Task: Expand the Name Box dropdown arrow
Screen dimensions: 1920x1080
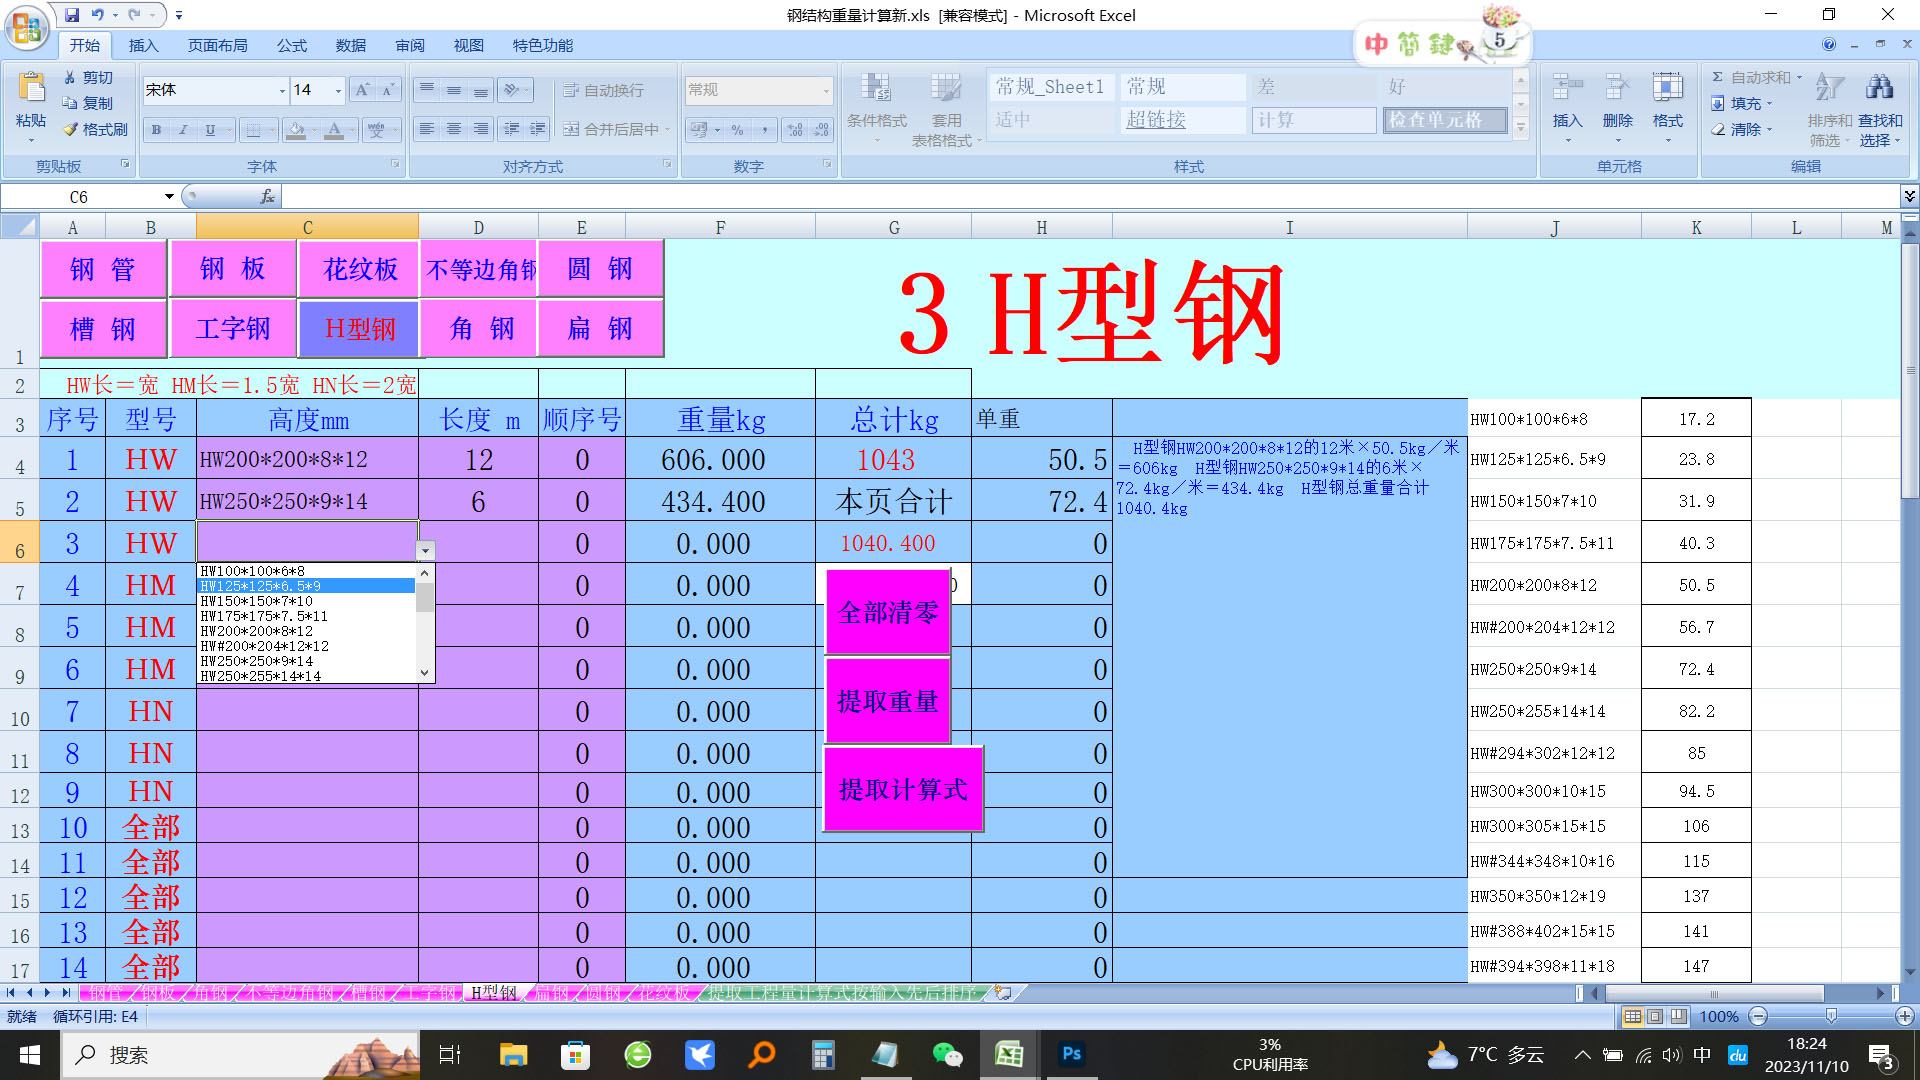Action: coord(169,196)
